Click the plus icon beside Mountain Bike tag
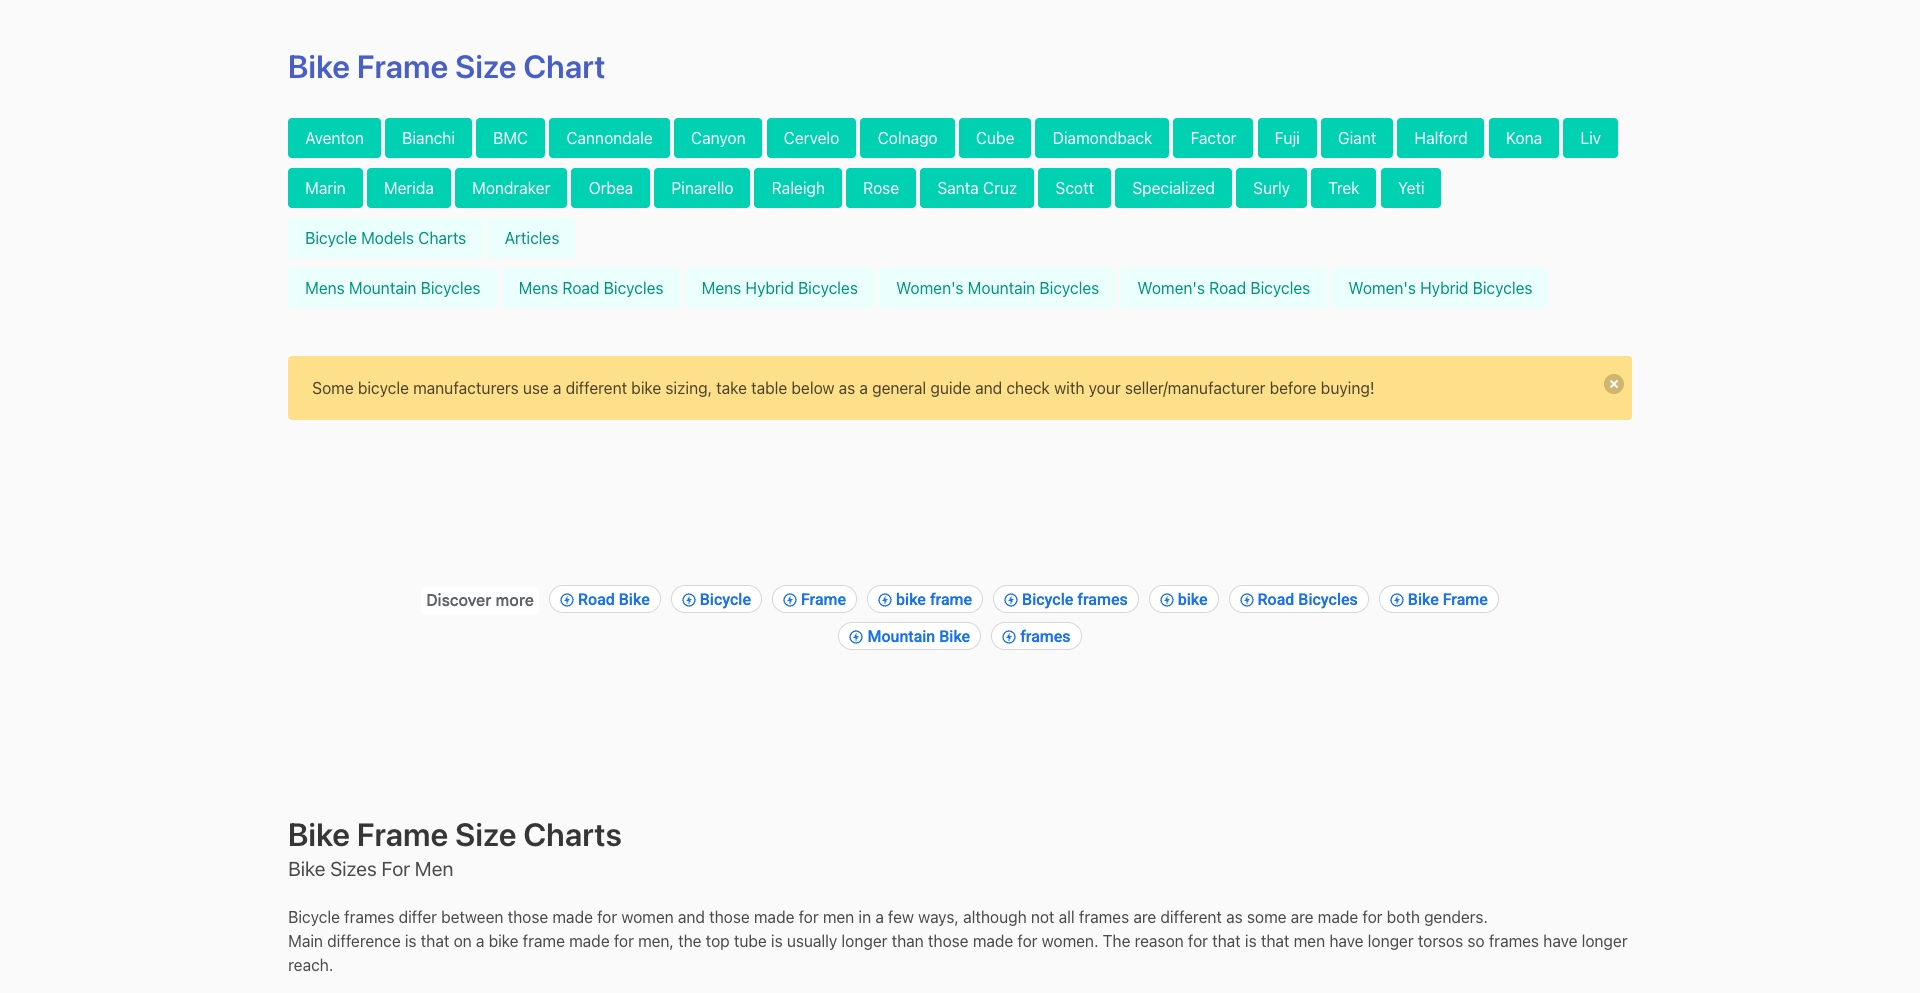This screenshot has height=993, width=1920. coord(856,636)
